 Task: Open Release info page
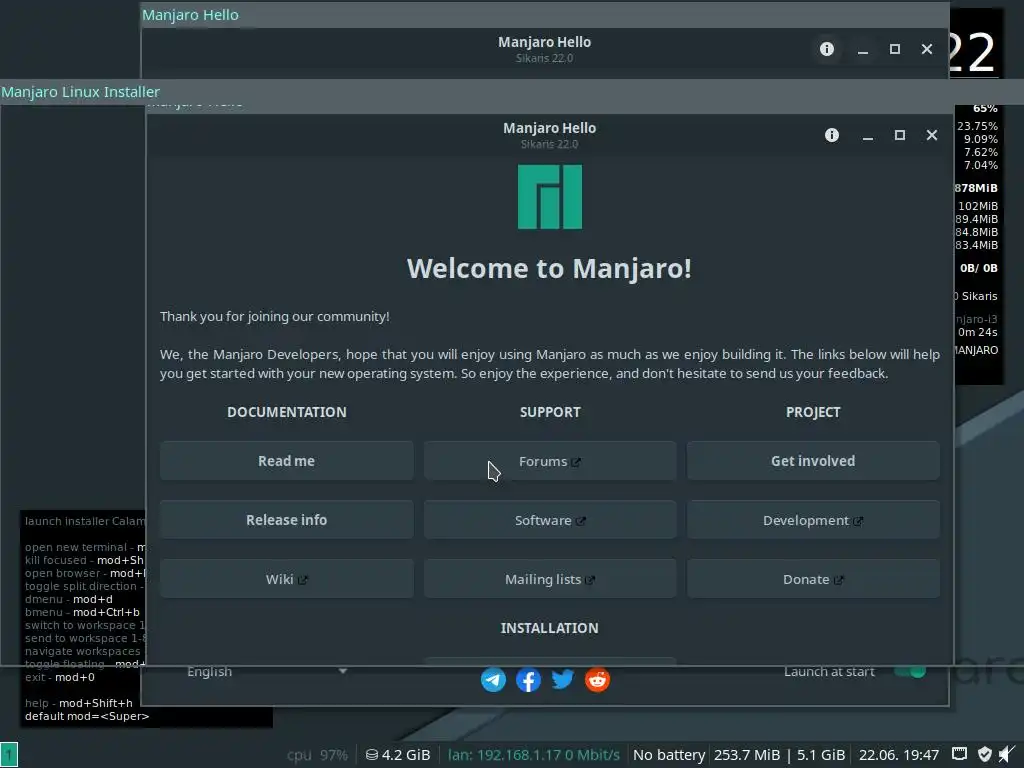click(x=286, y=520)
